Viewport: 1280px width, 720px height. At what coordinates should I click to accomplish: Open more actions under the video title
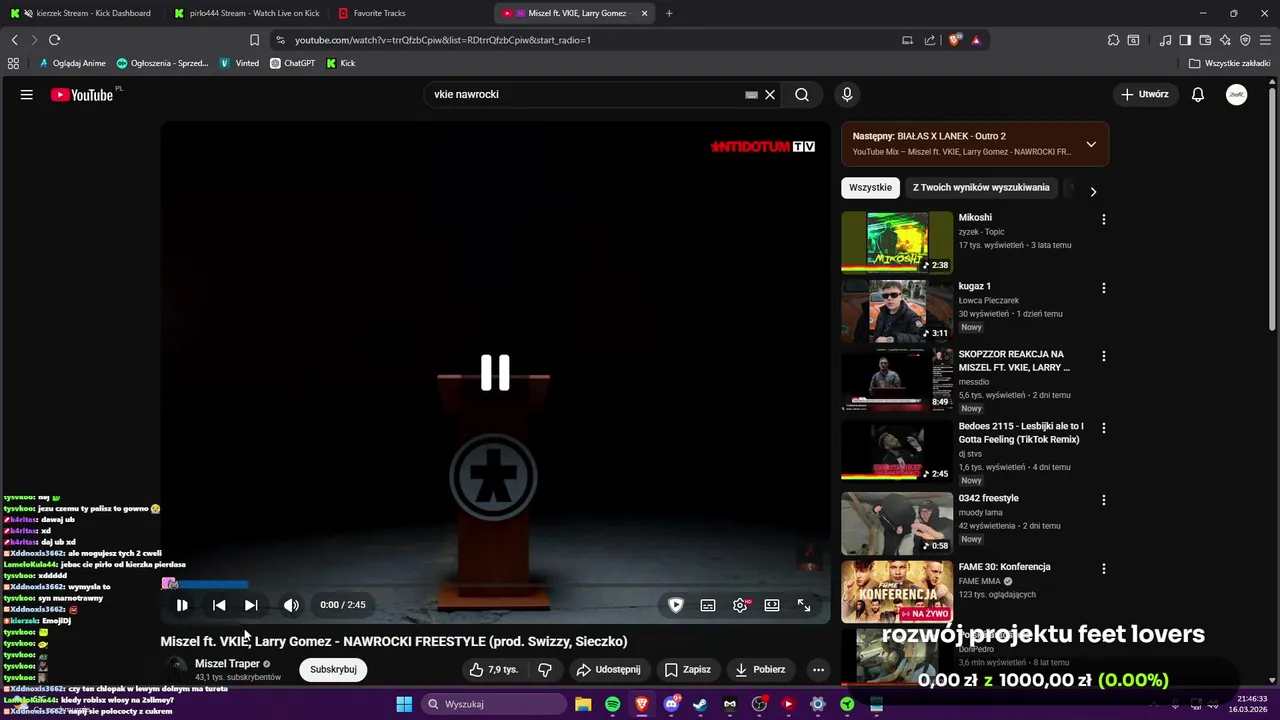coord(818,669)
